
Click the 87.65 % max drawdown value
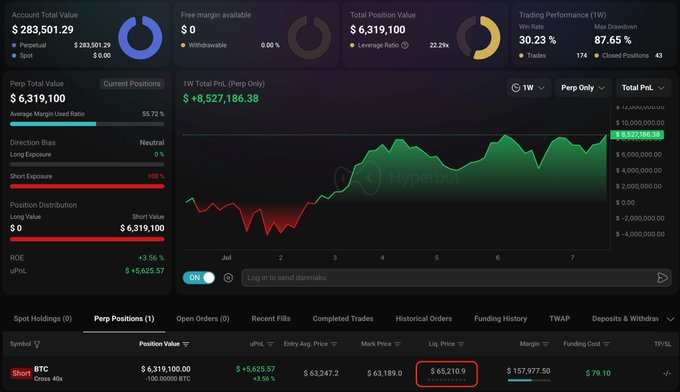pyautogui.click(x=612, y=40)
